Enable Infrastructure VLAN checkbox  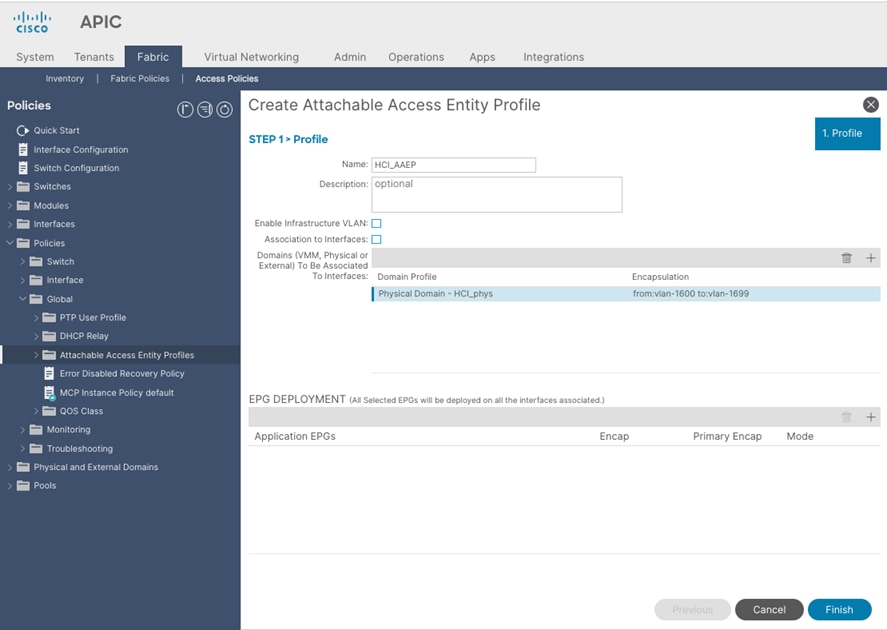point(376,223)
